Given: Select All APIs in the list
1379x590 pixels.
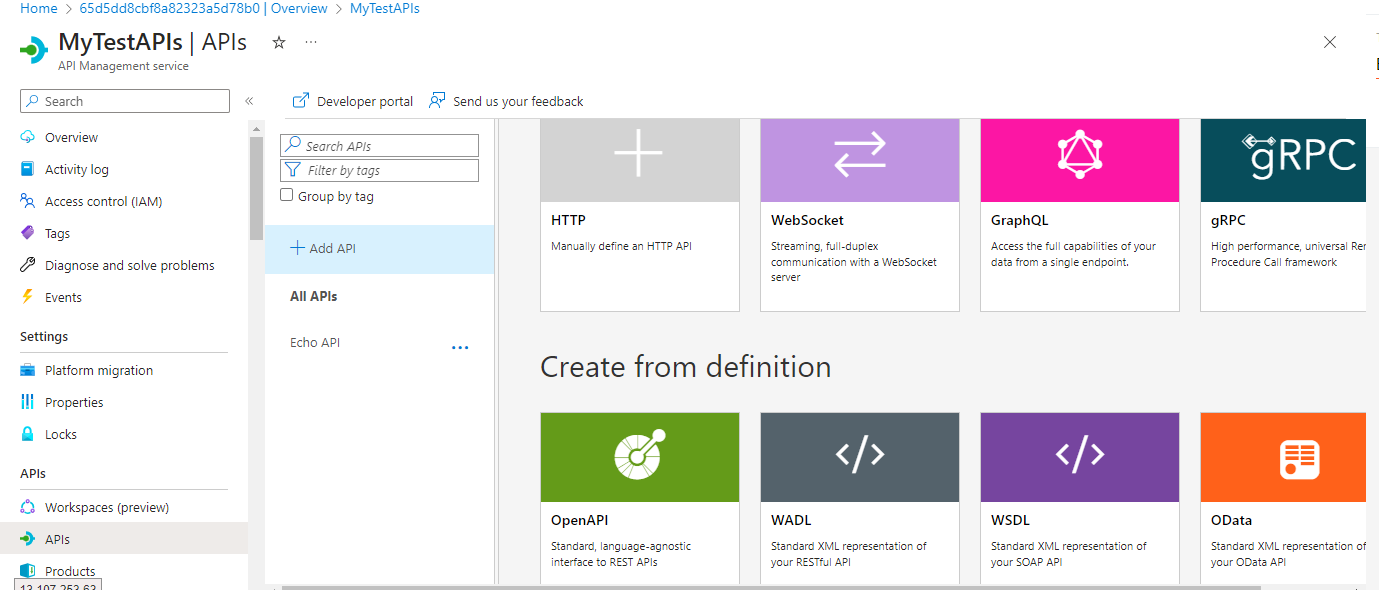Looking at the screenshot, I should [314, 296].
